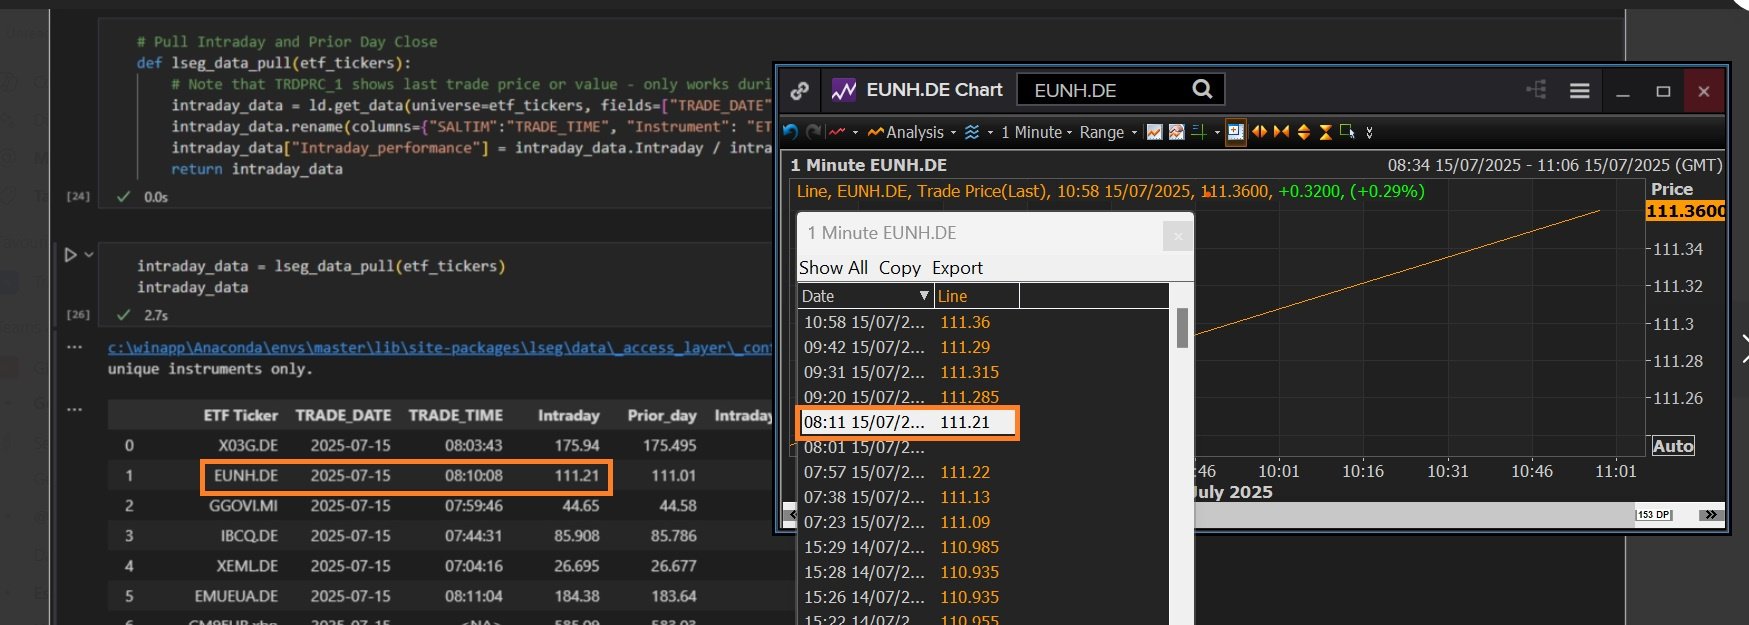The image size is (1749, 625).
Task: Select the 07:23 row showing 111.09
Action: pyautogui.click(x=984, y=522)
